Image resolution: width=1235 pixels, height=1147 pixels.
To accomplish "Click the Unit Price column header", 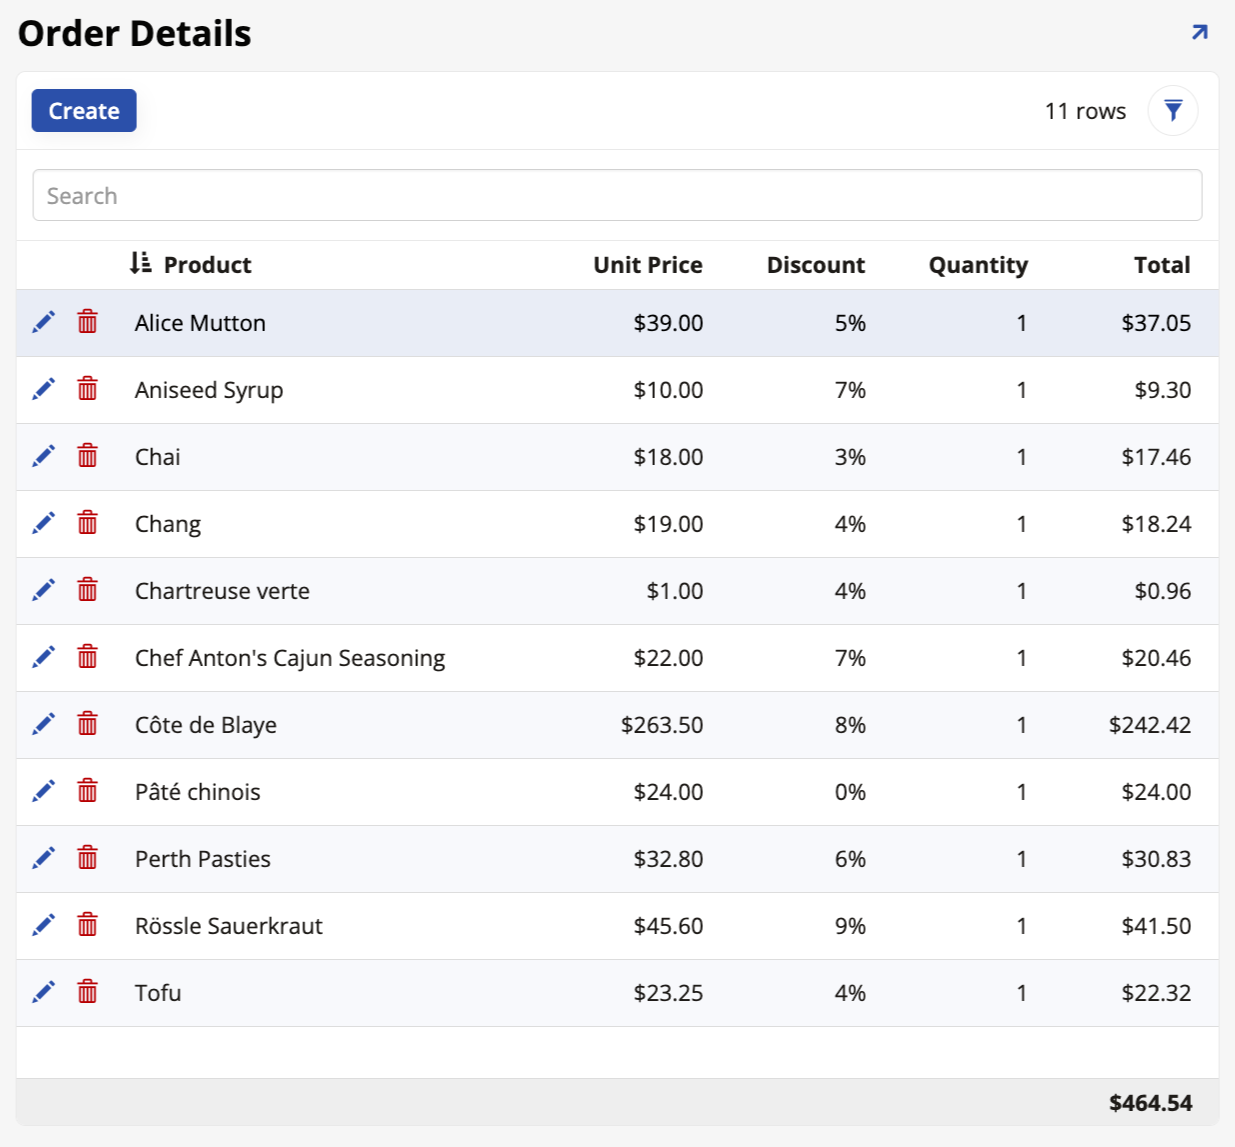I will tap(647, 264).
